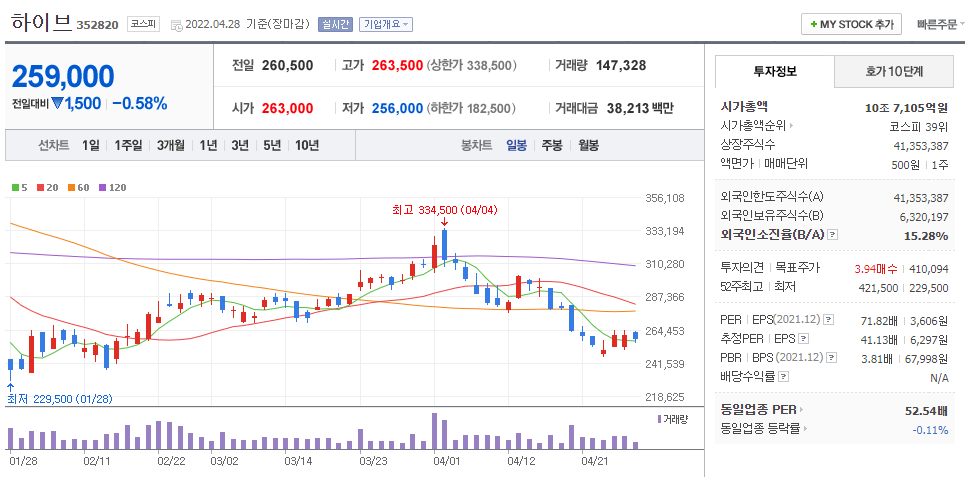Click the 고가 value 263,500
The width and height of the screenshot is (971, 477).
pyautogui.click(x=398, y=65)
